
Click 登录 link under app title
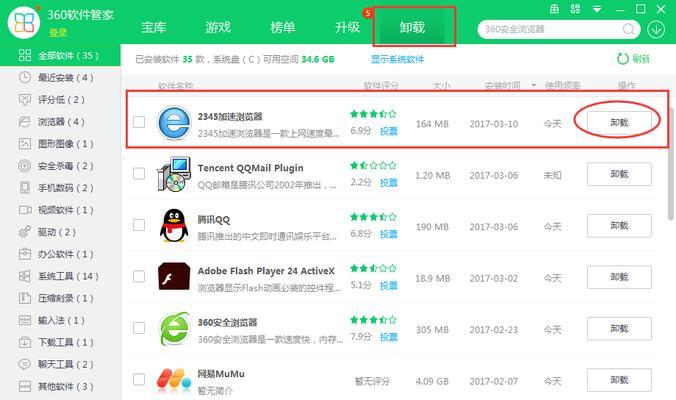click(58, 33)
